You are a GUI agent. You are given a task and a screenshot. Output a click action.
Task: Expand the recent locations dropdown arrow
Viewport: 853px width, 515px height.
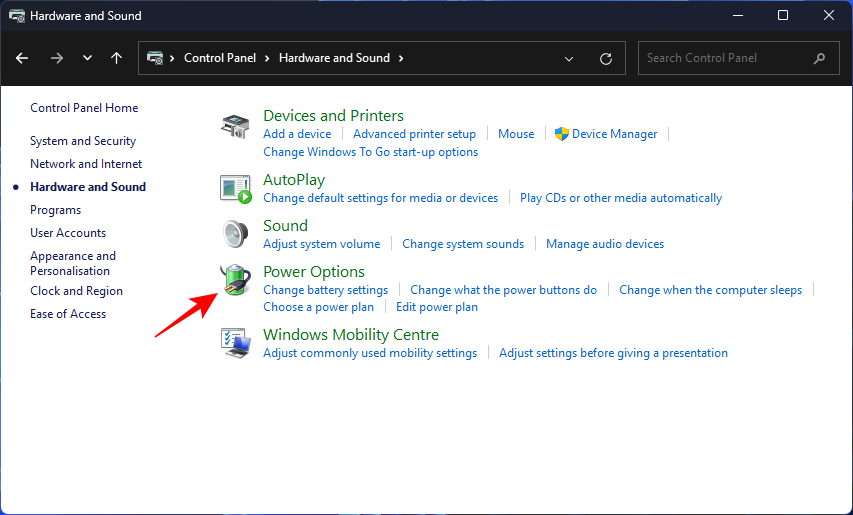[87, 58]
